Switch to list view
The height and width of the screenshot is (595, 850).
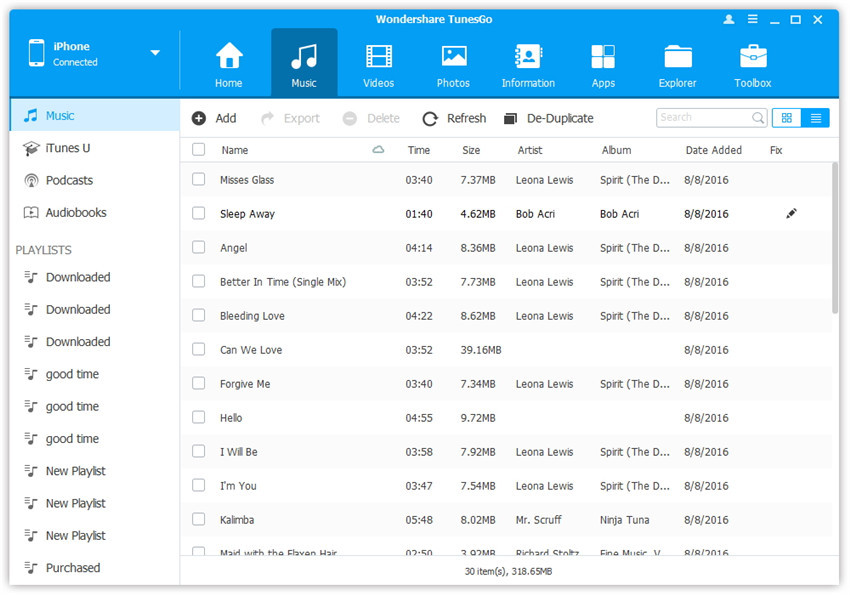815,118
